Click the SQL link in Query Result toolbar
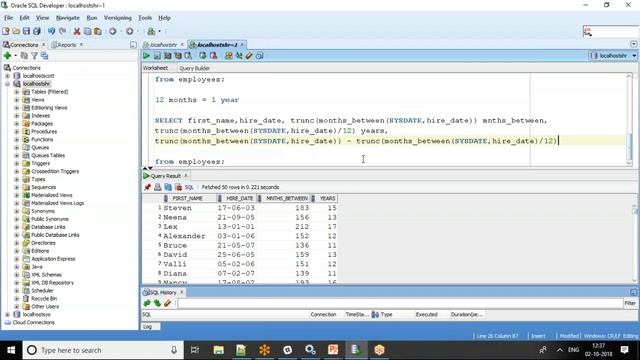The image size is (640, 360). pyautogui.click(x=189, y=187)
